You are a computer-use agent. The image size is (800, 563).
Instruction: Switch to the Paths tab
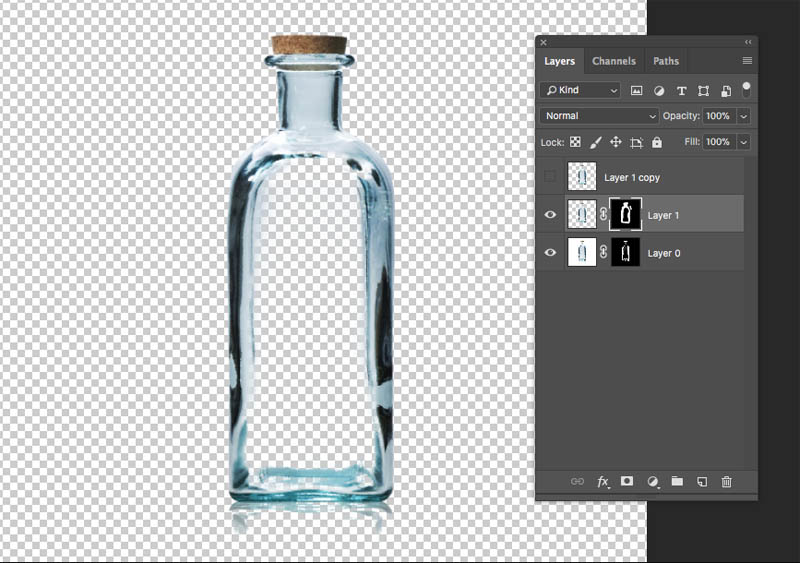[666, 61]
